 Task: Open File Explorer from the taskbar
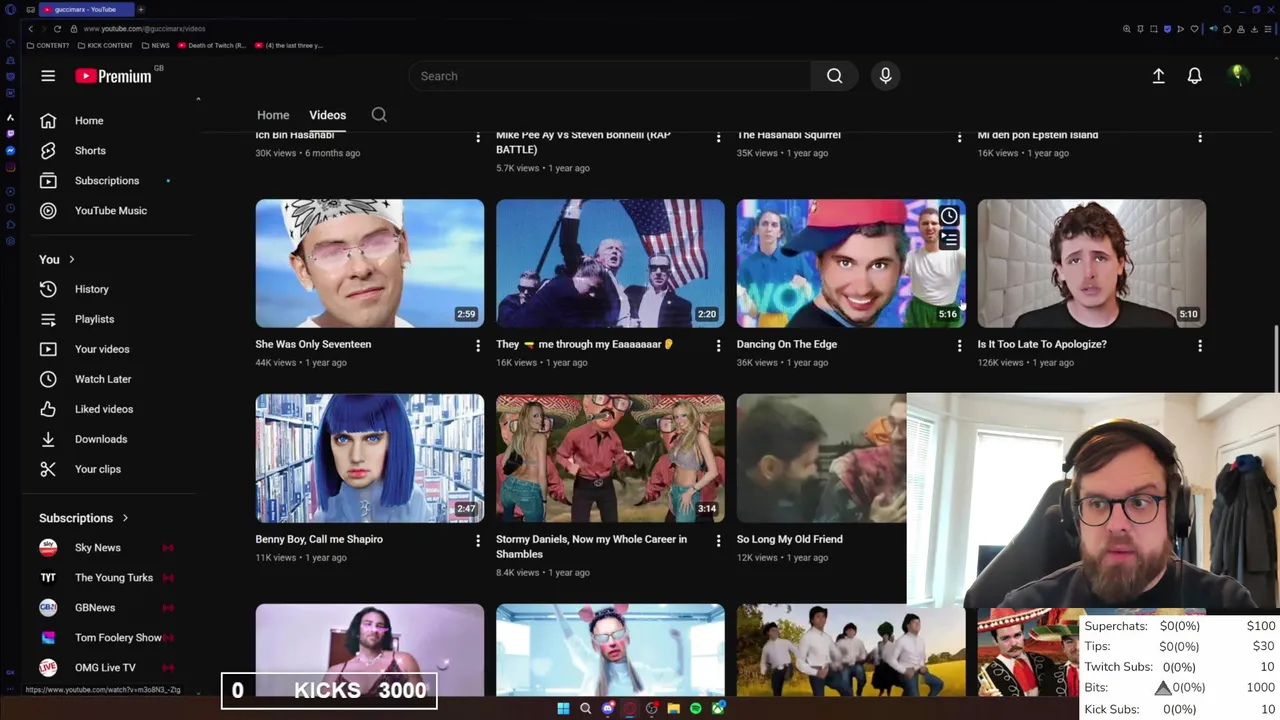[x=673, y=709]
